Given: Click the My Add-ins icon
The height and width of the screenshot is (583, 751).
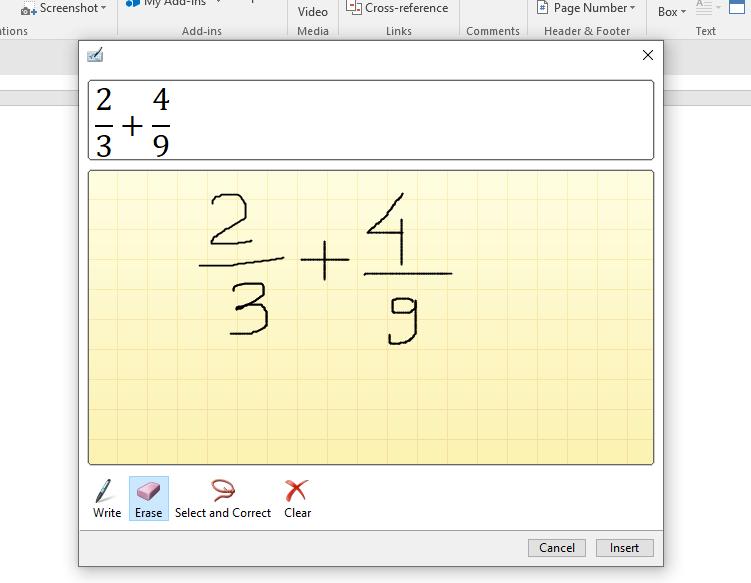Looking at the screenshot, I should [132, 3].
